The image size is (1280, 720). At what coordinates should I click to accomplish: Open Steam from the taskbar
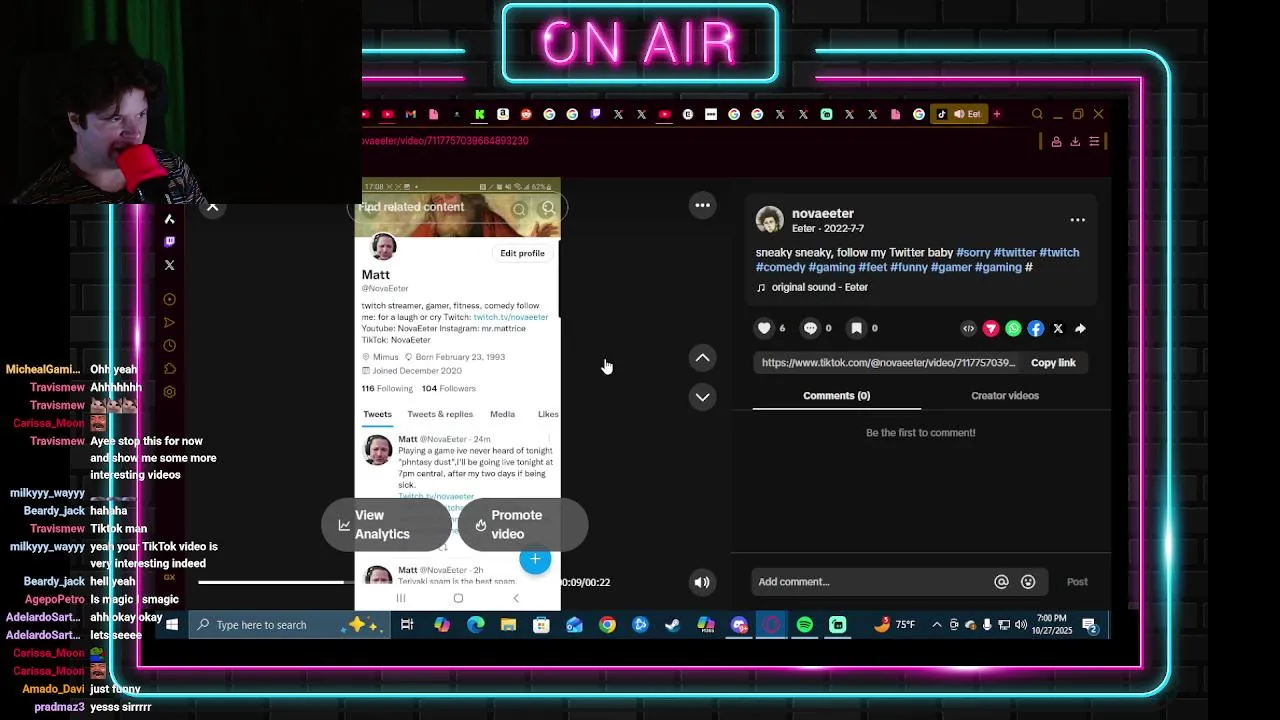tap(673, 625)
